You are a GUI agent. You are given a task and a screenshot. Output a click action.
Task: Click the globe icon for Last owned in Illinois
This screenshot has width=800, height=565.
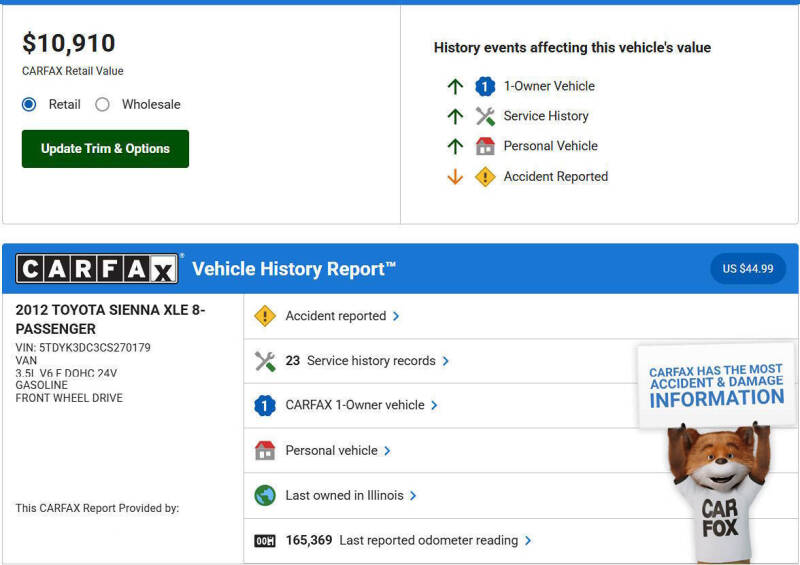coord(265,496)
